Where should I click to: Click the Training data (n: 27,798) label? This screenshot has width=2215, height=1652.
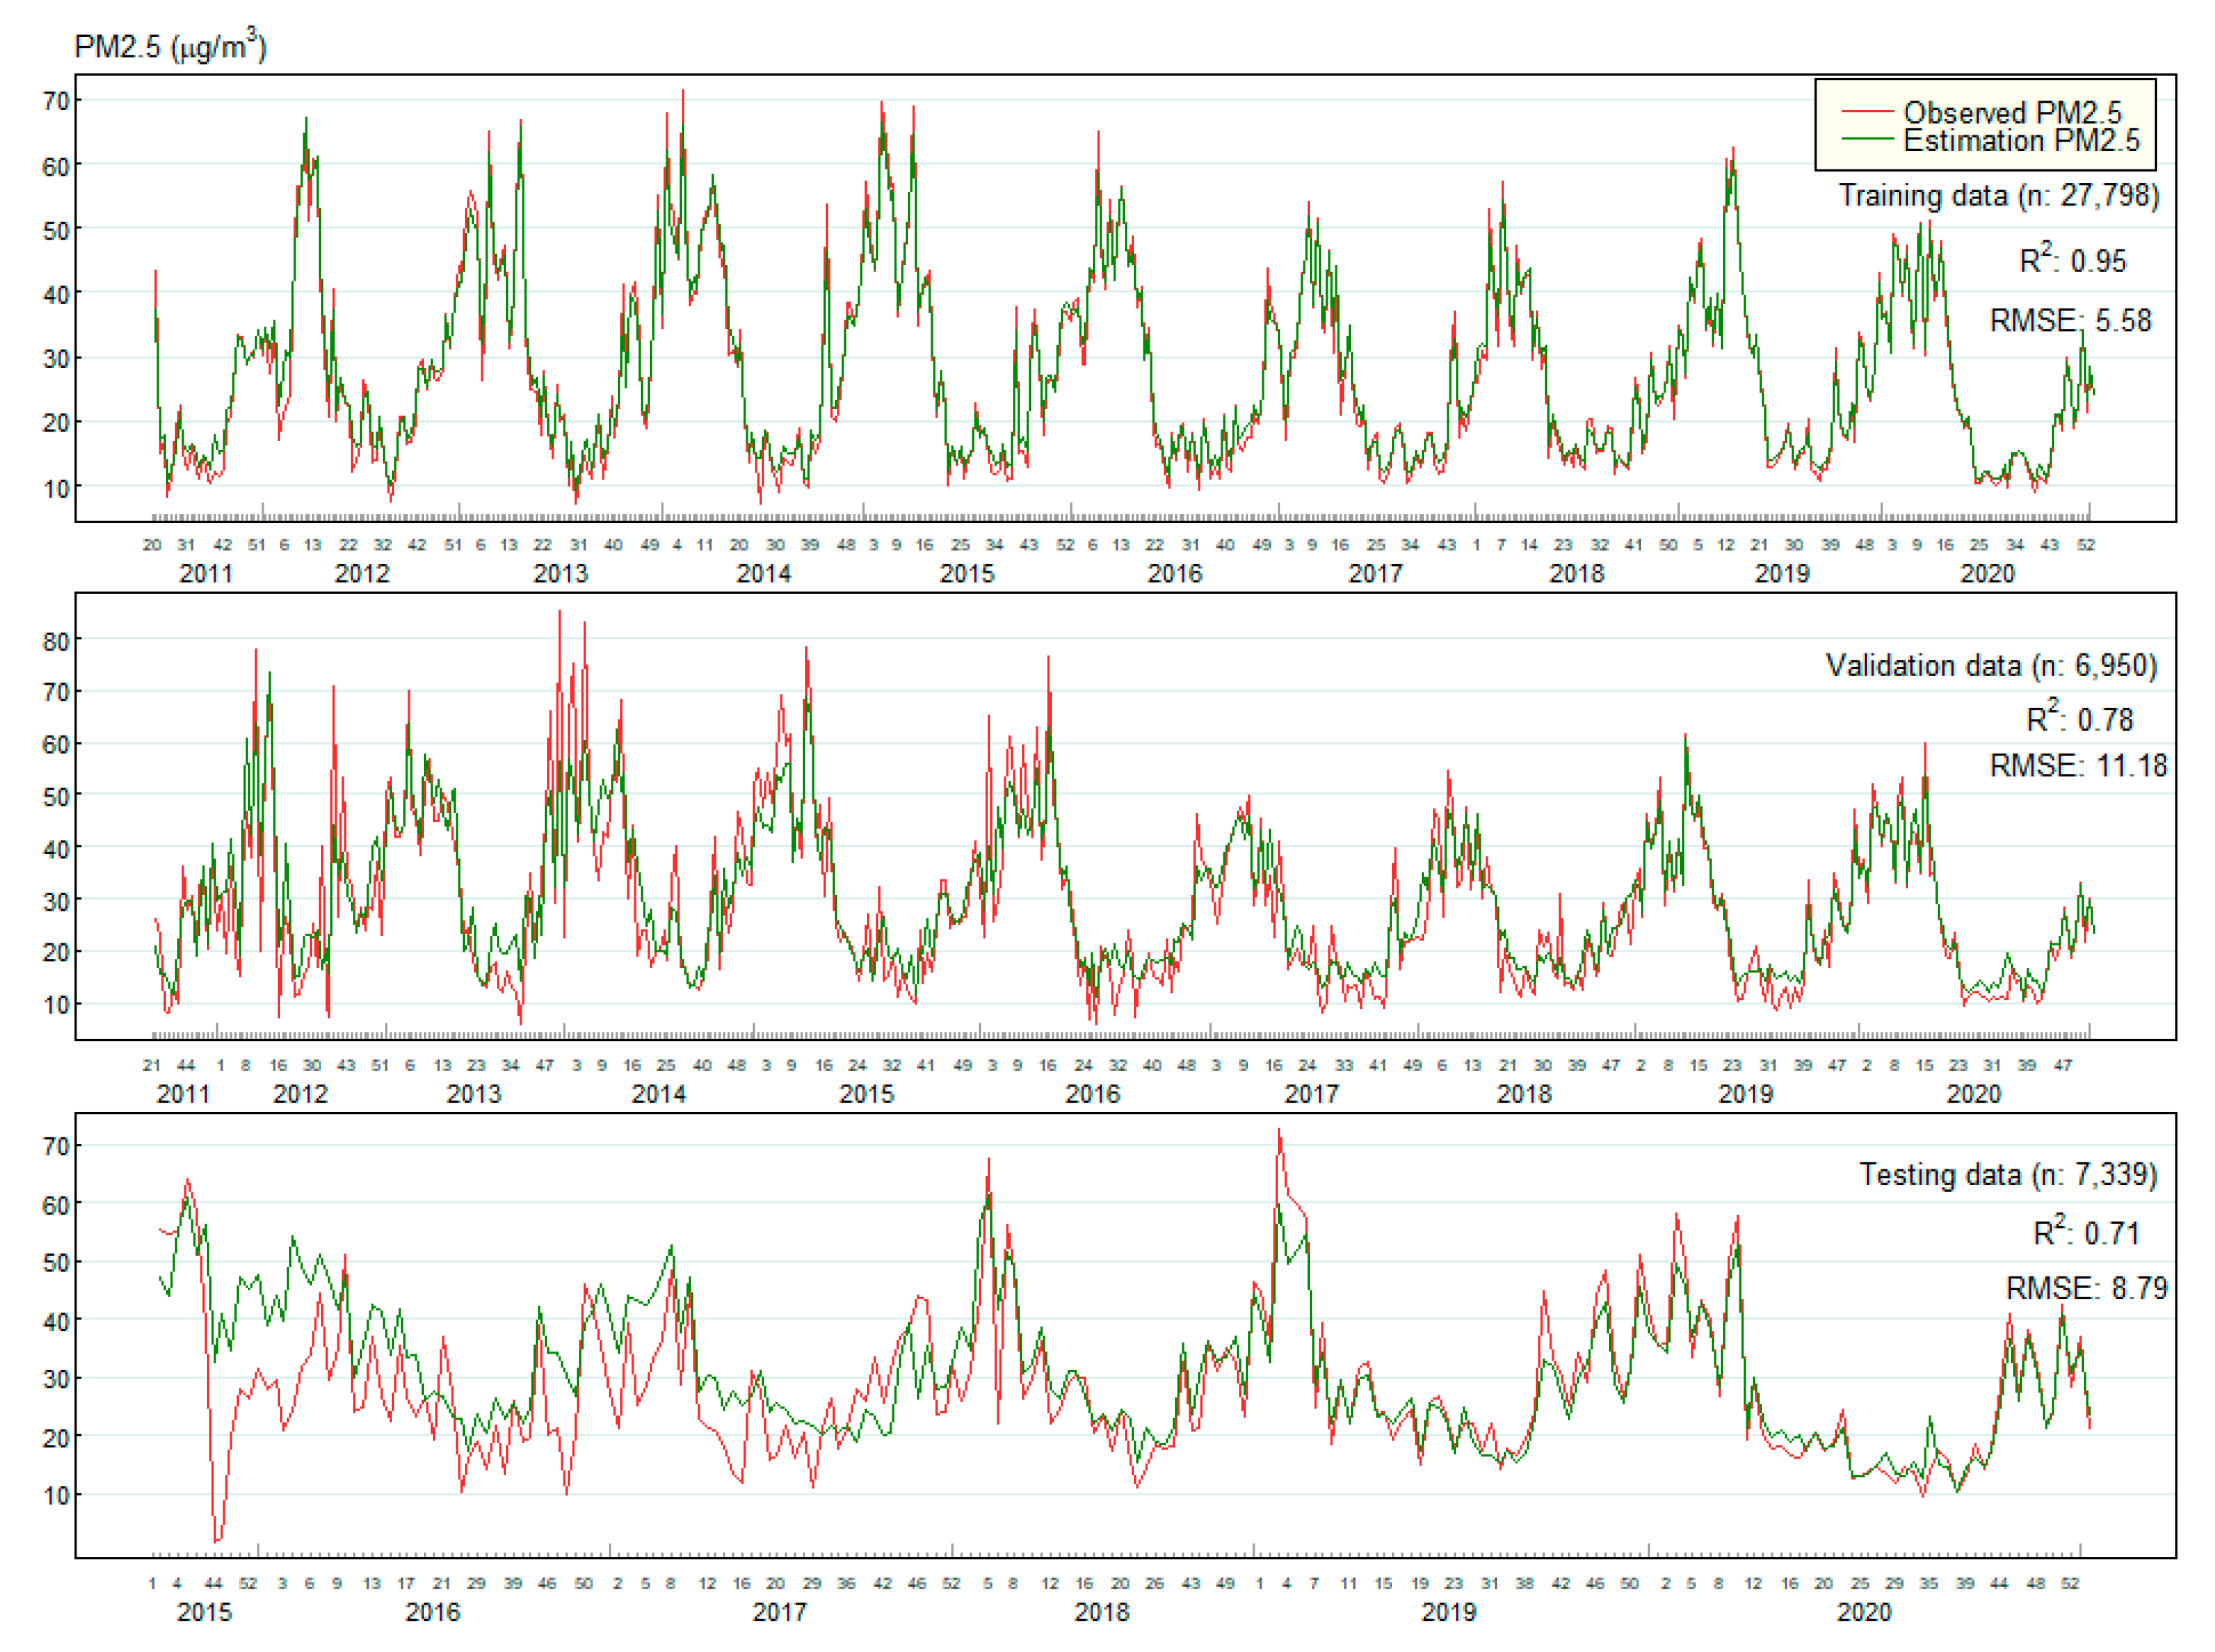(x=1998, y=195)
